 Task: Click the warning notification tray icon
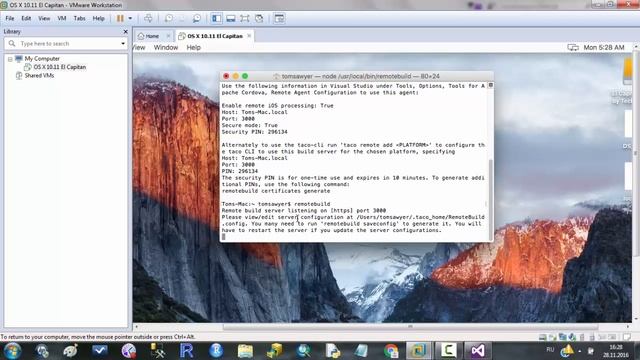coord(567,351)
